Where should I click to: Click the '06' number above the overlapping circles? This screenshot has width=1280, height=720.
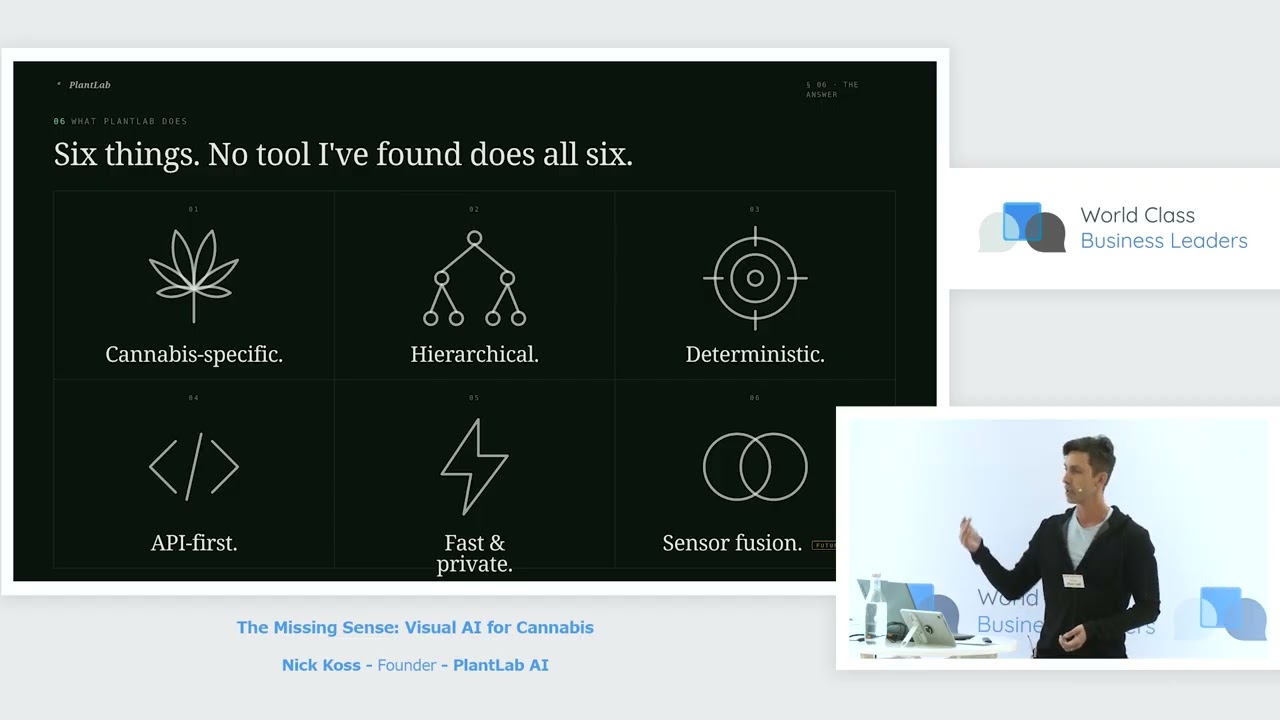tap(755, 398)
